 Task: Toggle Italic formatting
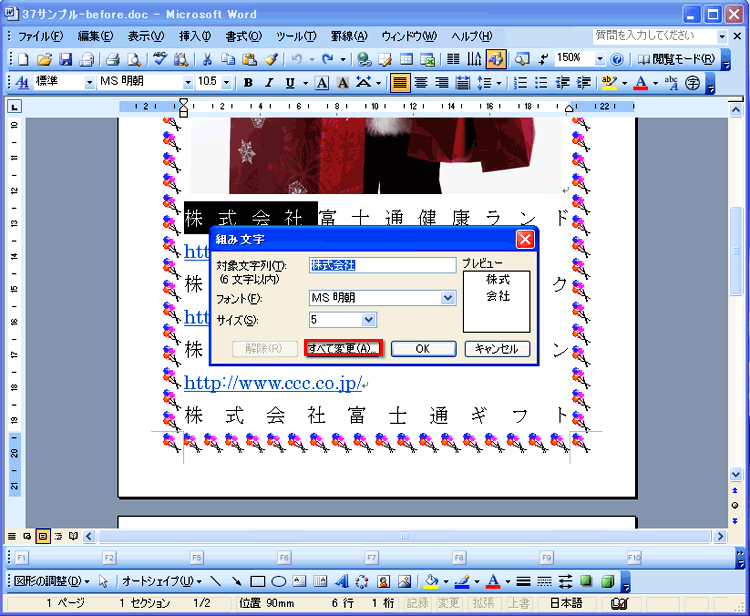point(269,83)
